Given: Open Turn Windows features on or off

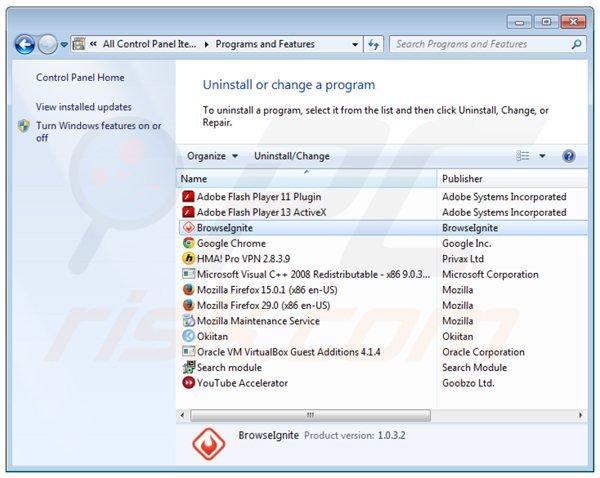Looking at the screenshot, I should click(98, 132).
